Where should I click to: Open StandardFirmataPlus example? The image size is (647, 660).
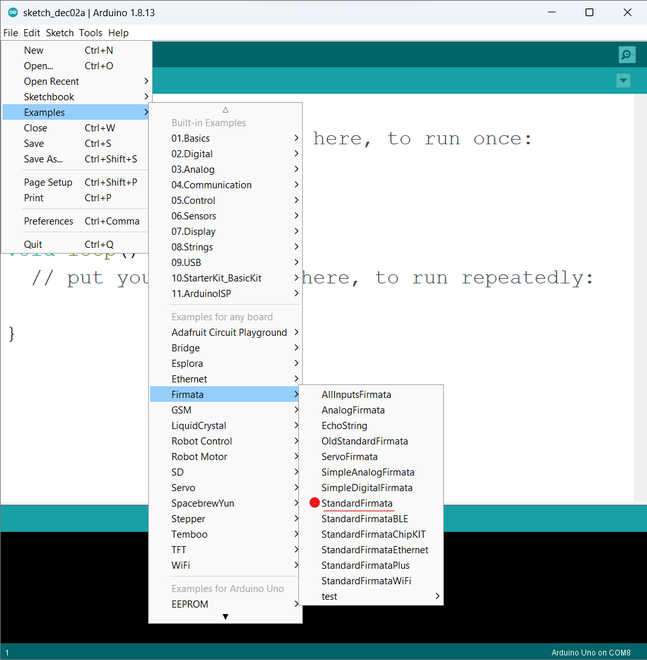(x=371, y=565)
